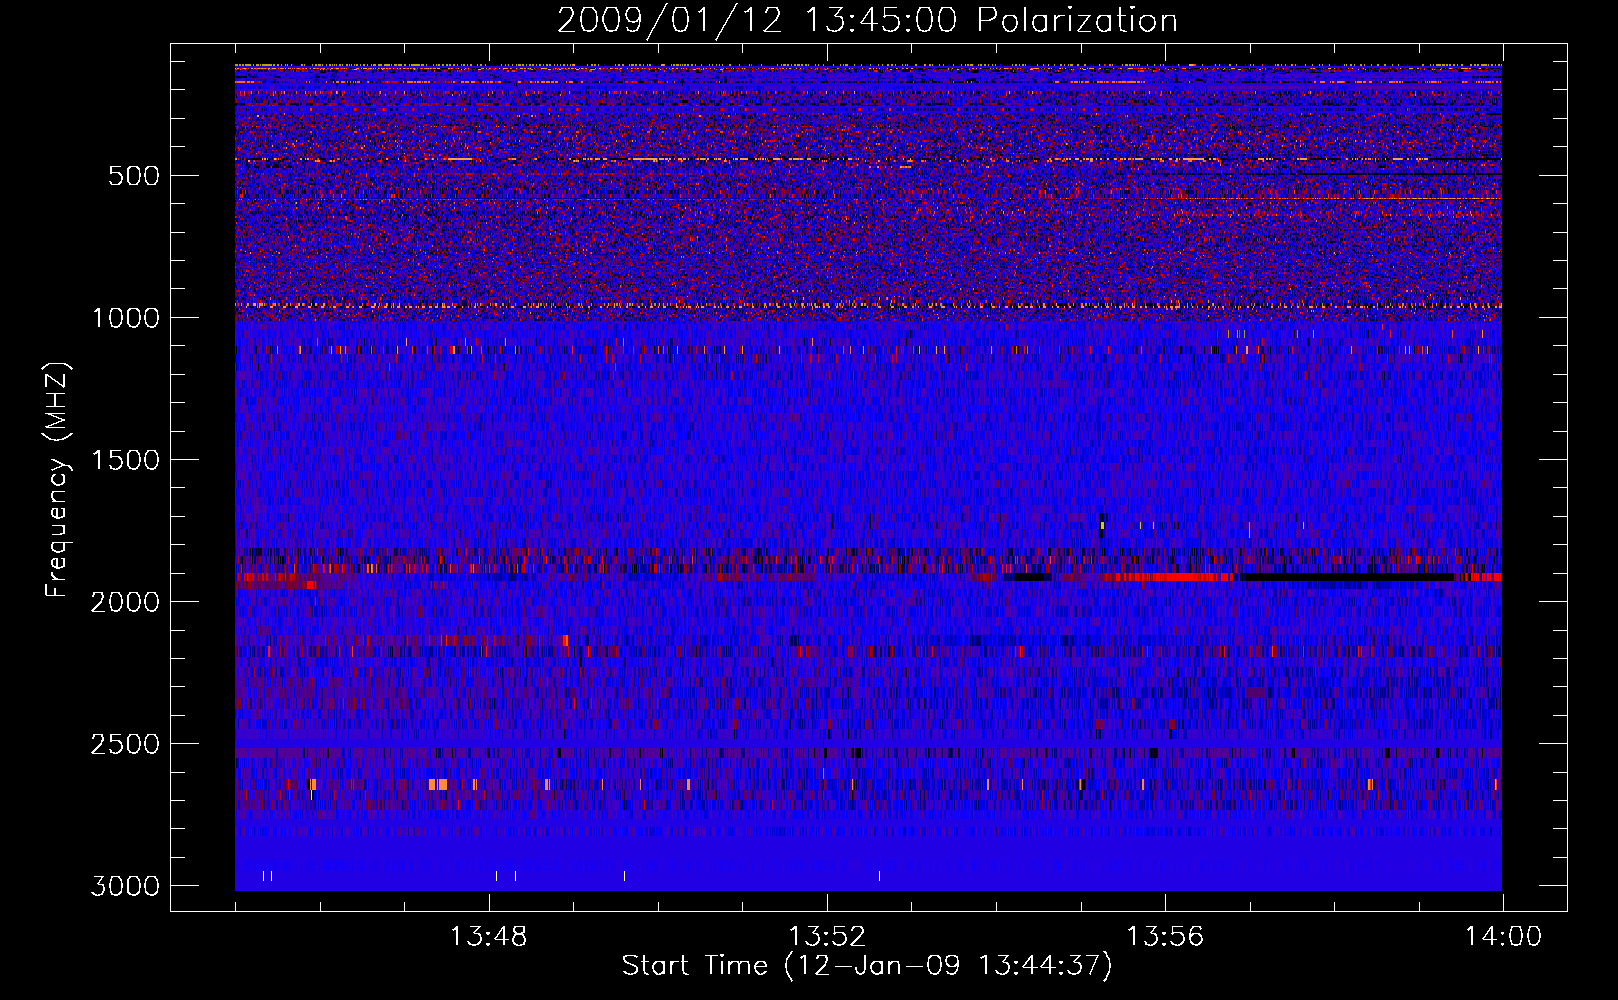The width and height of the screenshot is (1618, 1000).
Task: Click the '13:56' time tick label
Action: click(1165, 937)
